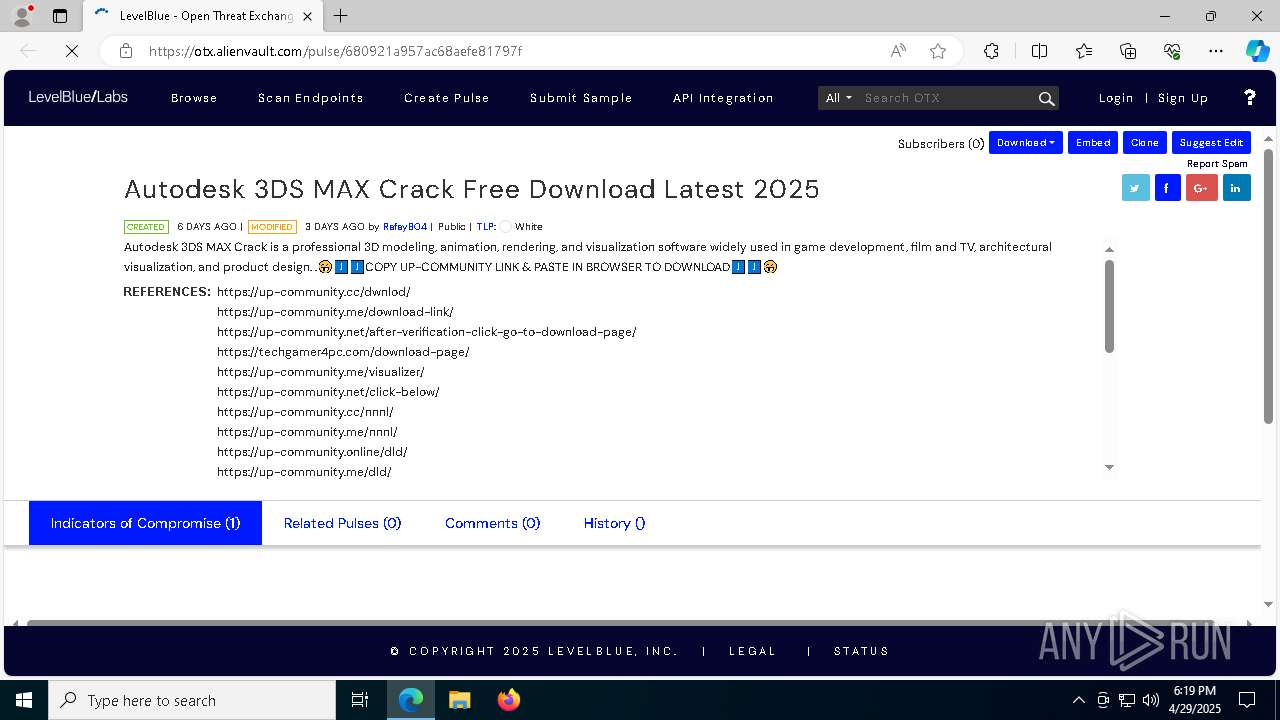1280x720 pixels.
Task: Open the notifications center icon
Action: [1247, 700]
